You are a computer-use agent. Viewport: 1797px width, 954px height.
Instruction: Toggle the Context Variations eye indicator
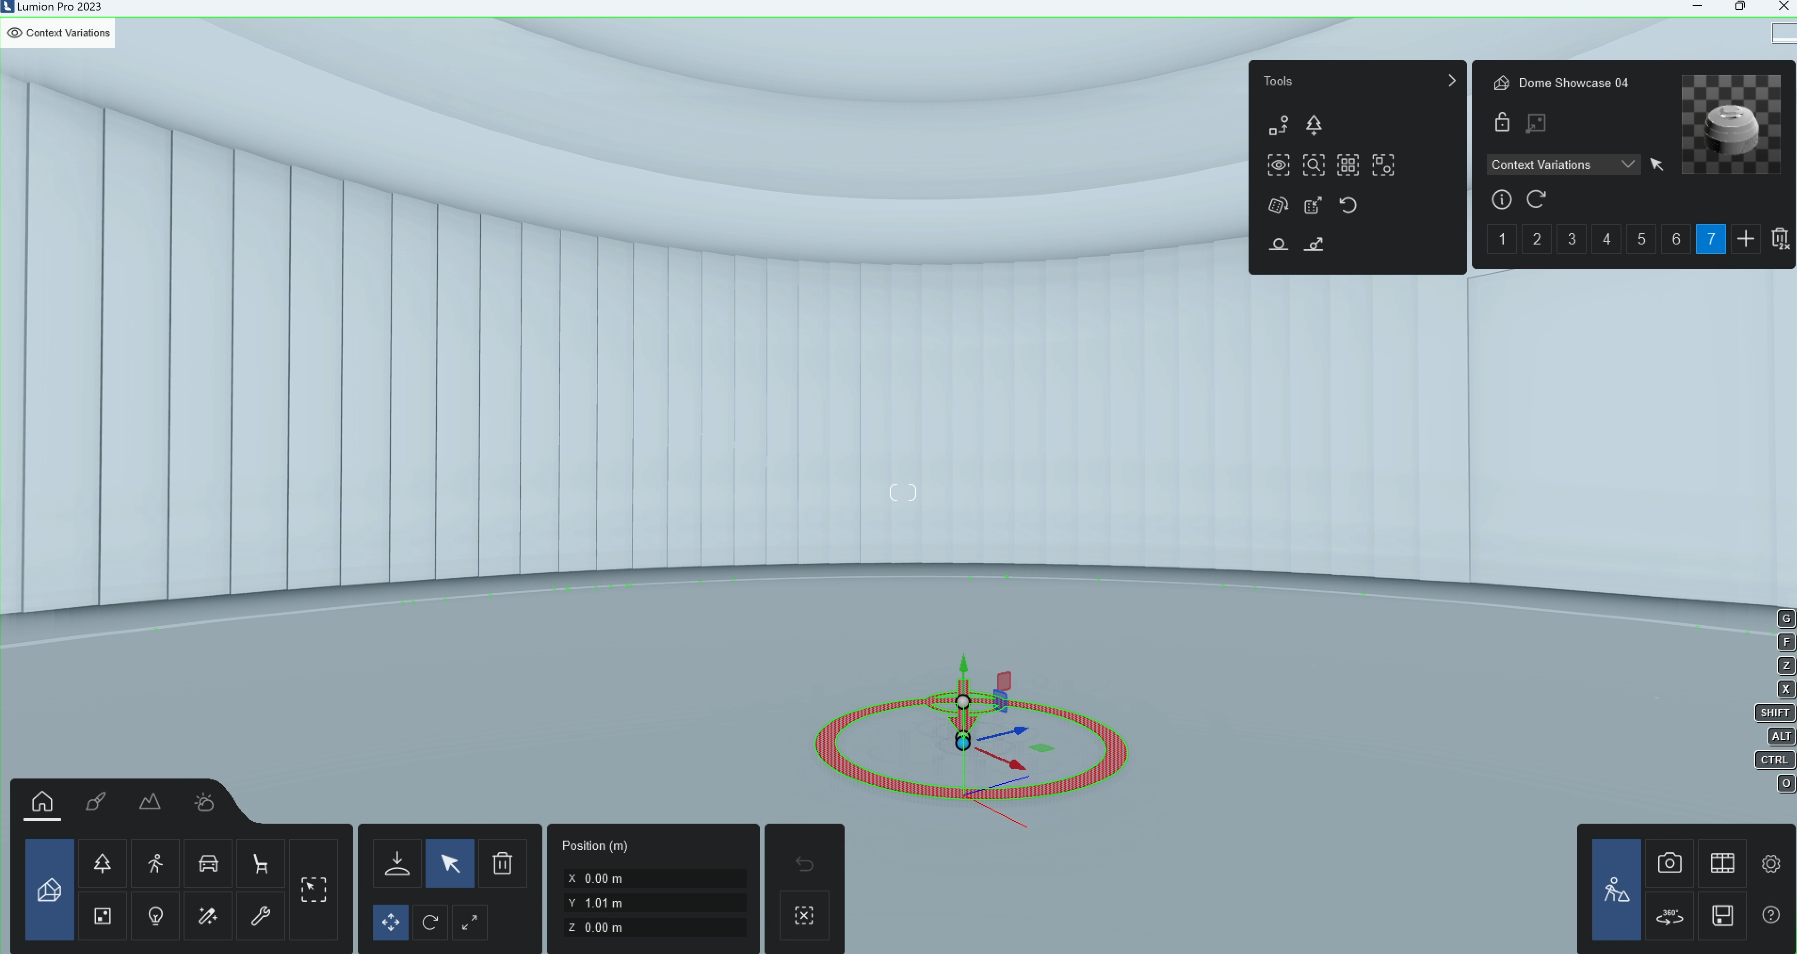(15, 33)
